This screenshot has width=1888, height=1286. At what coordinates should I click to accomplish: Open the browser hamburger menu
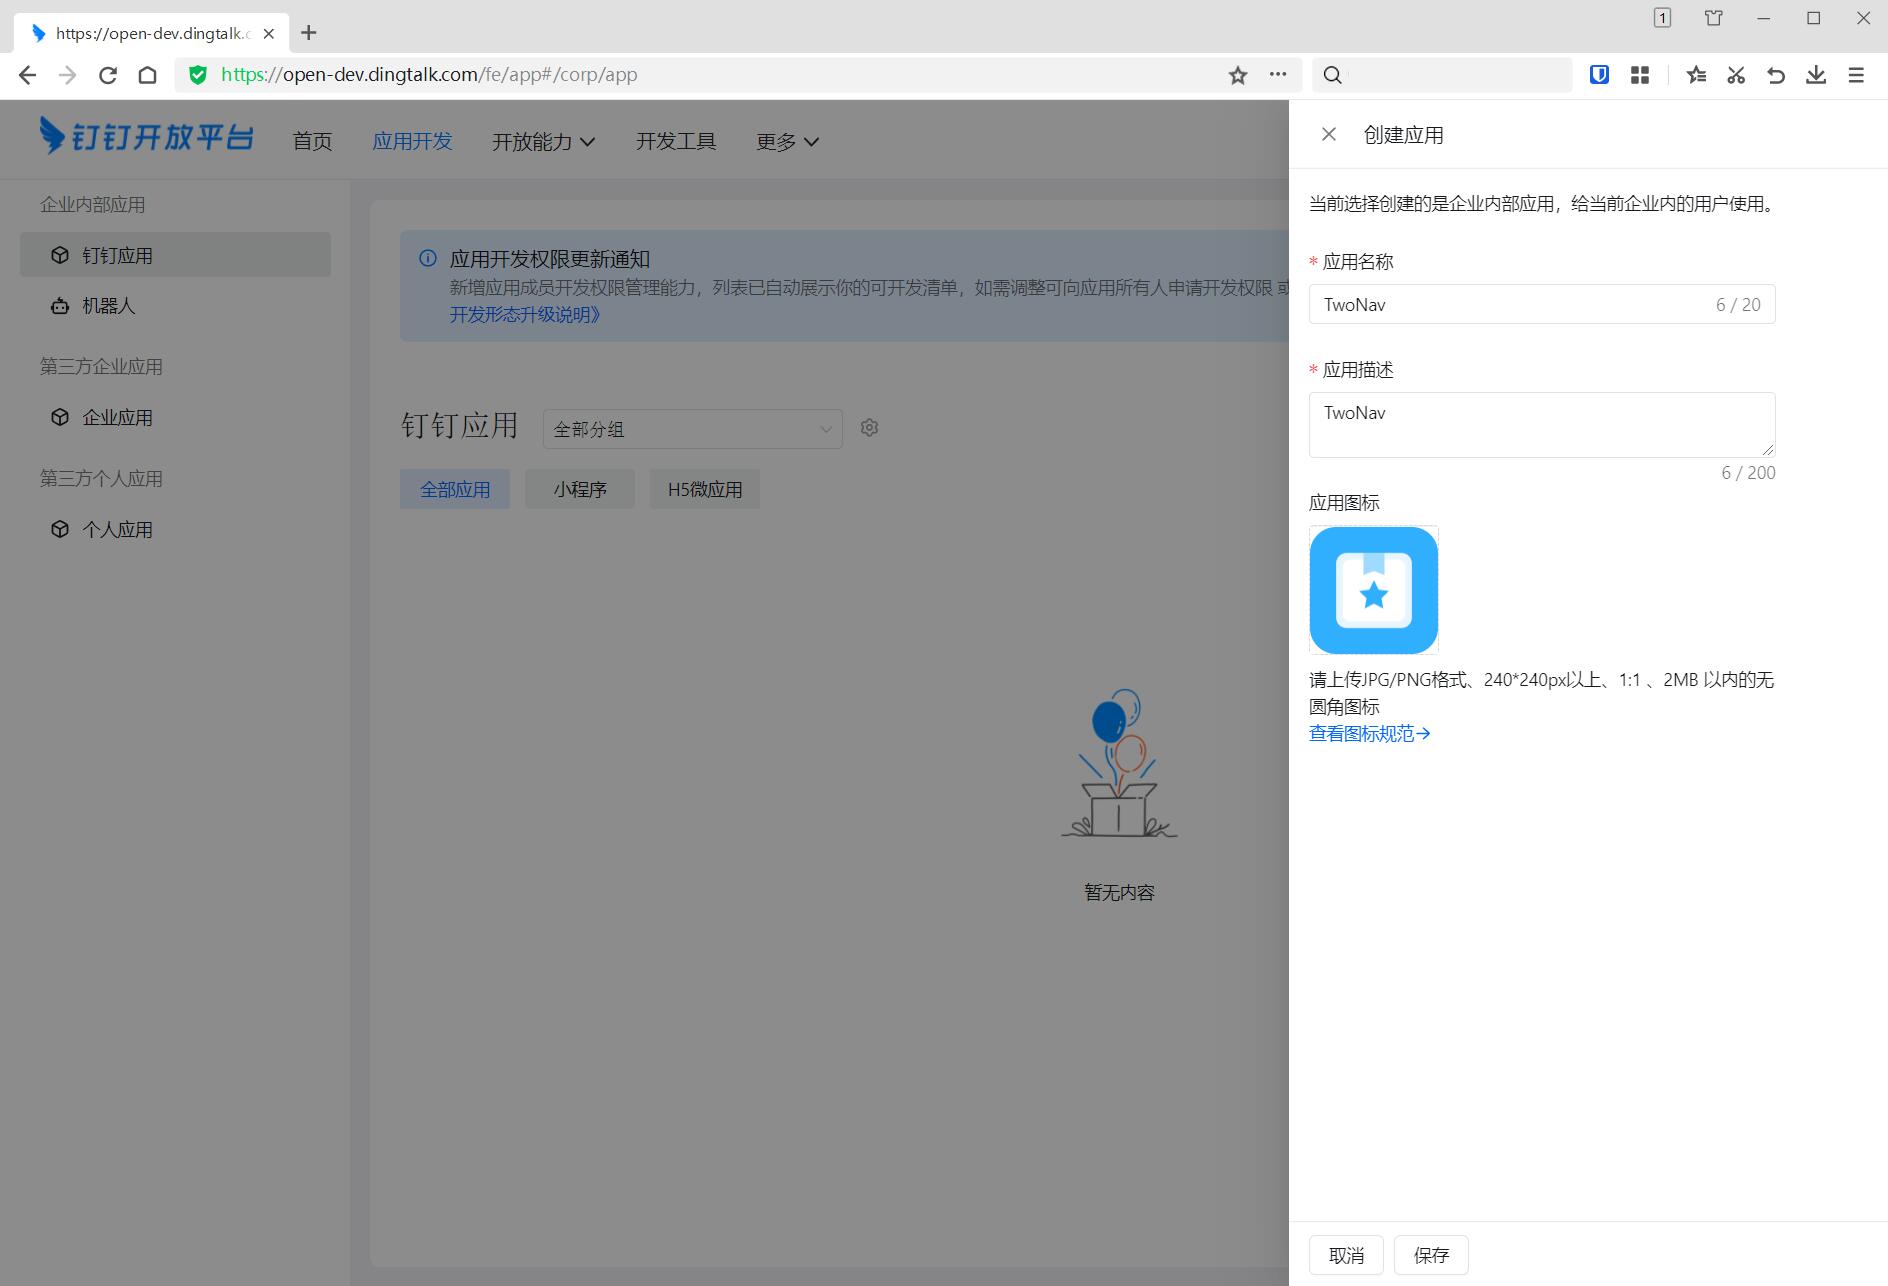pos(1856,75)
